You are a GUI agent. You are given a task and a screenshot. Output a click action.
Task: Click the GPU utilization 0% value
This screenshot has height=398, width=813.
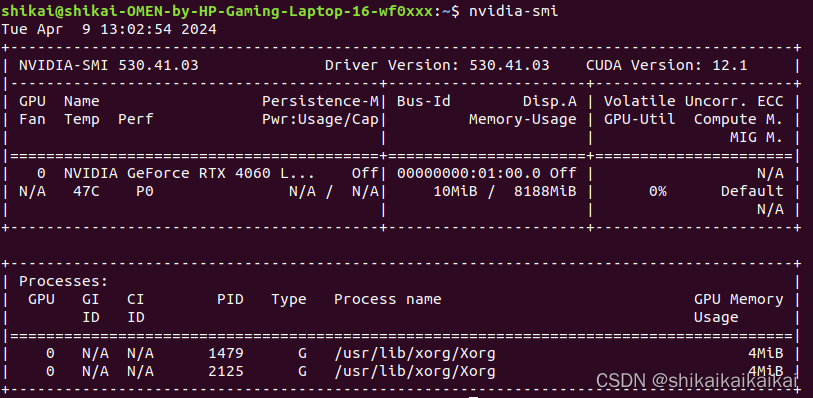point(657,191)
